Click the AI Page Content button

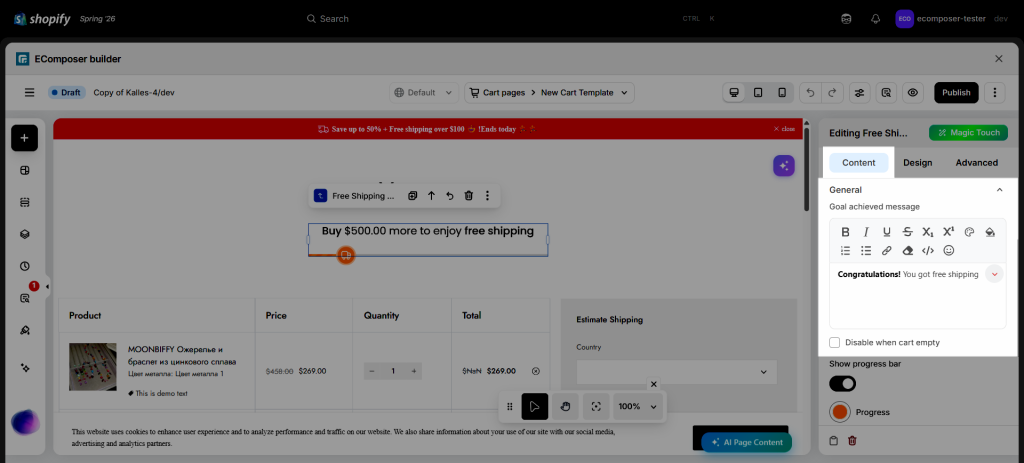(746, 442)
